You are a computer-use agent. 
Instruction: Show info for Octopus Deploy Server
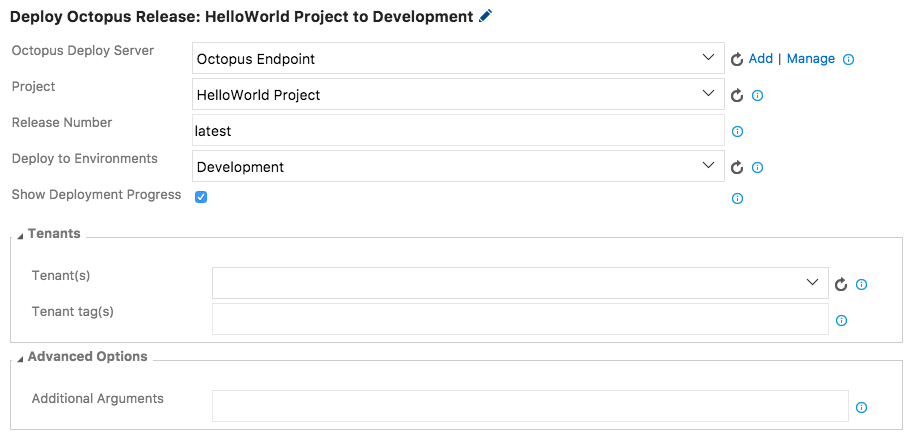click(848, 59)
